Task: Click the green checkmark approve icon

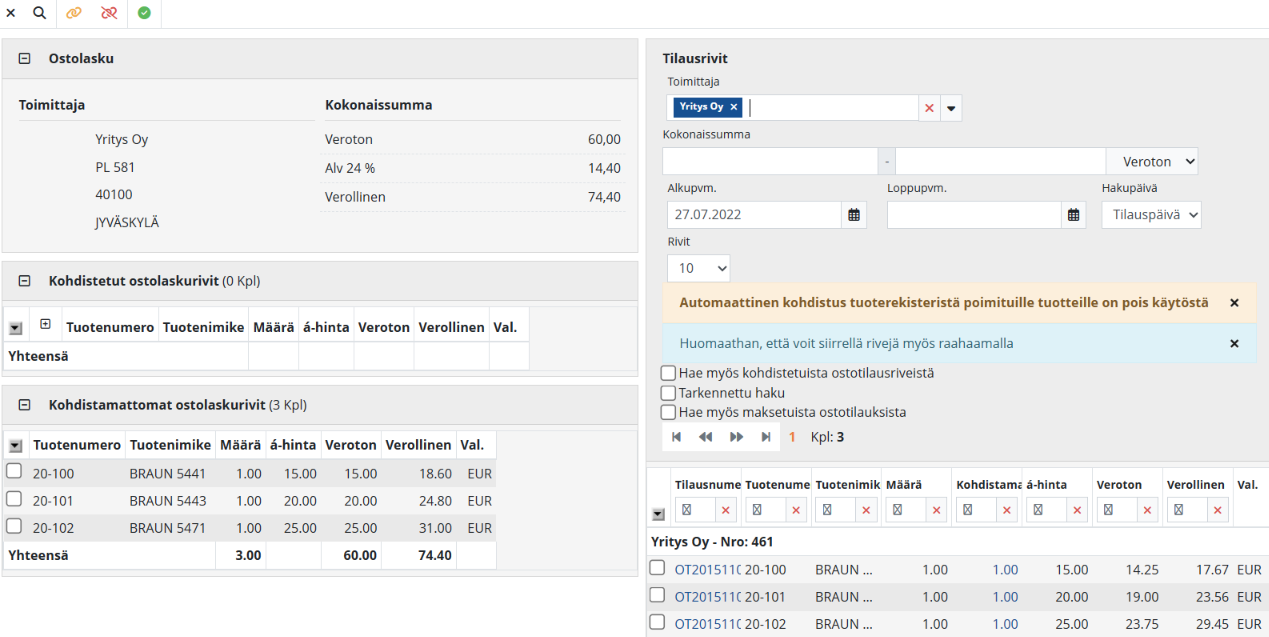Action: tap(144, 13)
